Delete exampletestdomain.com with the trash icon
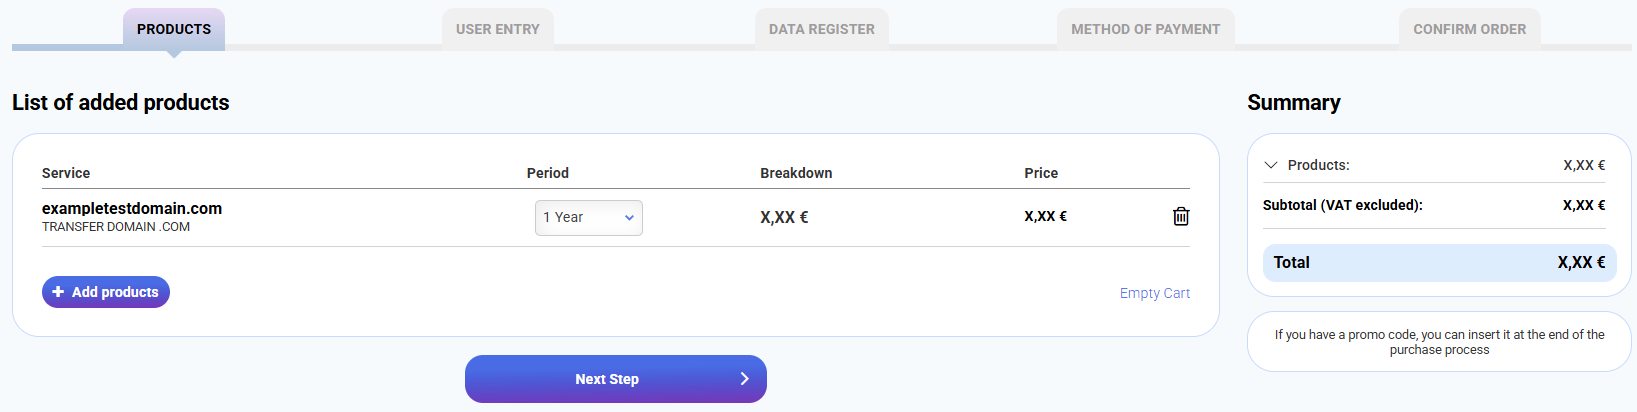Image resolution: width=1637 pixels, height=412 pixels. pyautogui.click(x=1181, y=216)
